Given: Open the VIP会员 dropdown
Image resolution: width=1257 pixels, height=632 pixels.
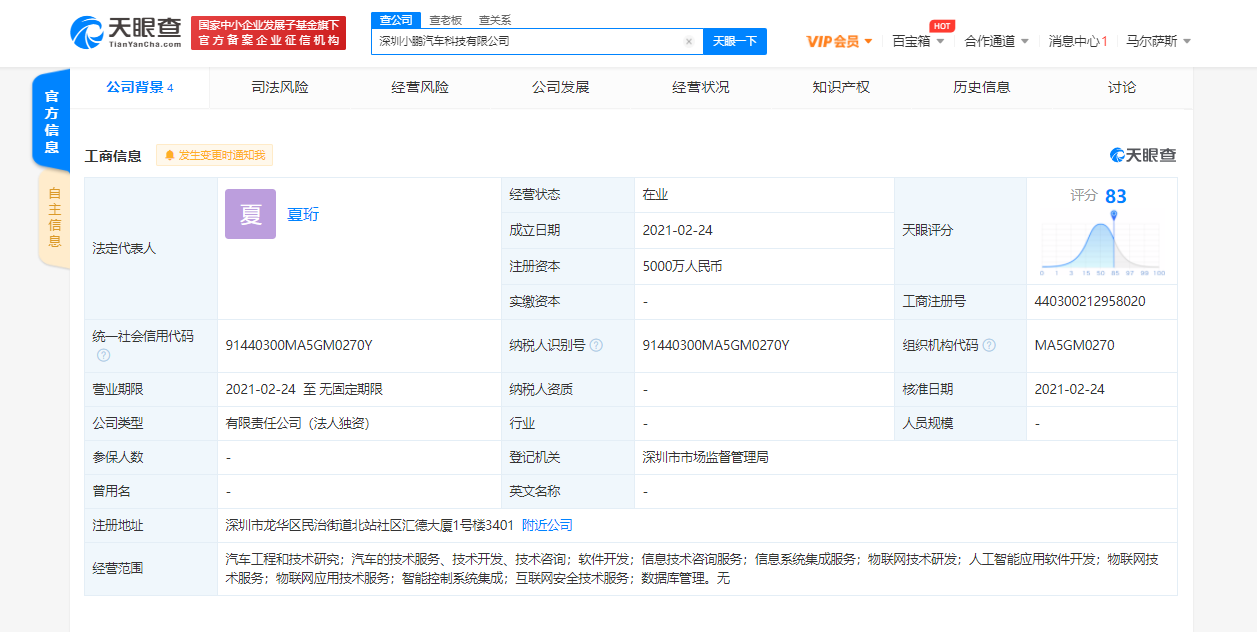Looking at the screenshot, I should [839, 42].
